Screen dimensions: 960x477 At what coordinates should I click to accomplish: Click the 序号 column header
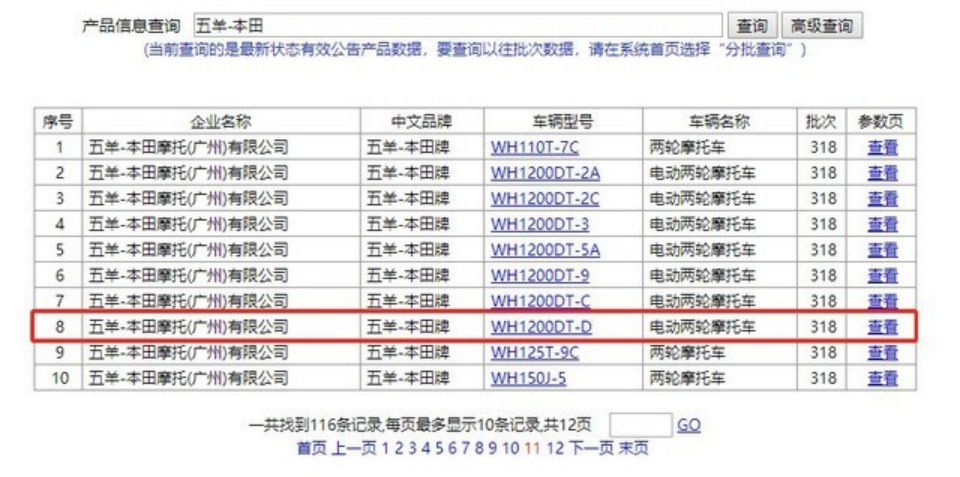tap(58, 122)
